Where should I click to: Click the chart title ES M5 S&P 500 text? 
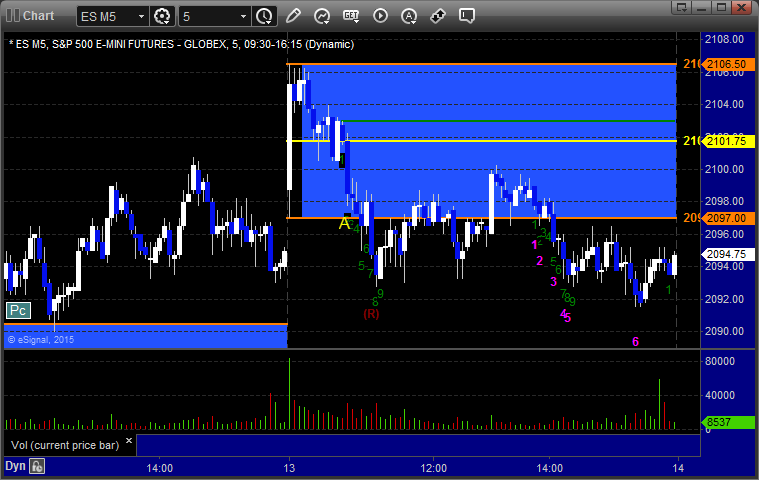pos(182,45)
